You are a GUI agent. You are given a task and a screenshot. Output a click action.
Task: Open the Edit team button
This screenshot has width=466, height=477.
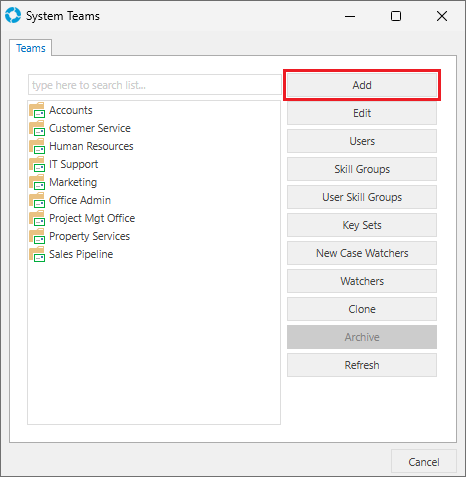(x=362, y=113)
